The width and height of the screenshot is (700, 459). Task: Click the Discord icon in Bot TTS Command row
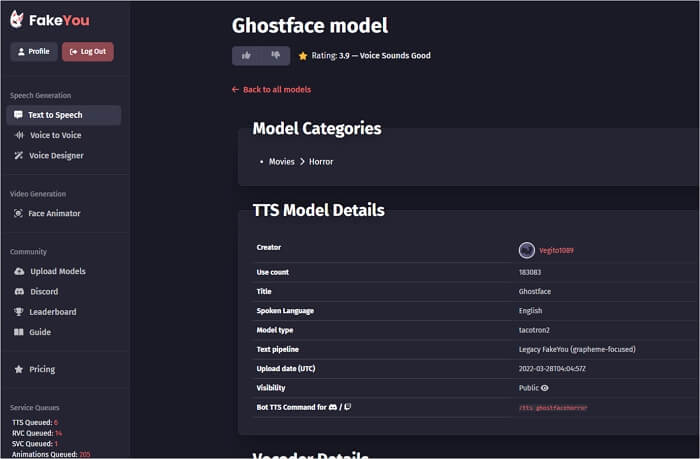333,407
